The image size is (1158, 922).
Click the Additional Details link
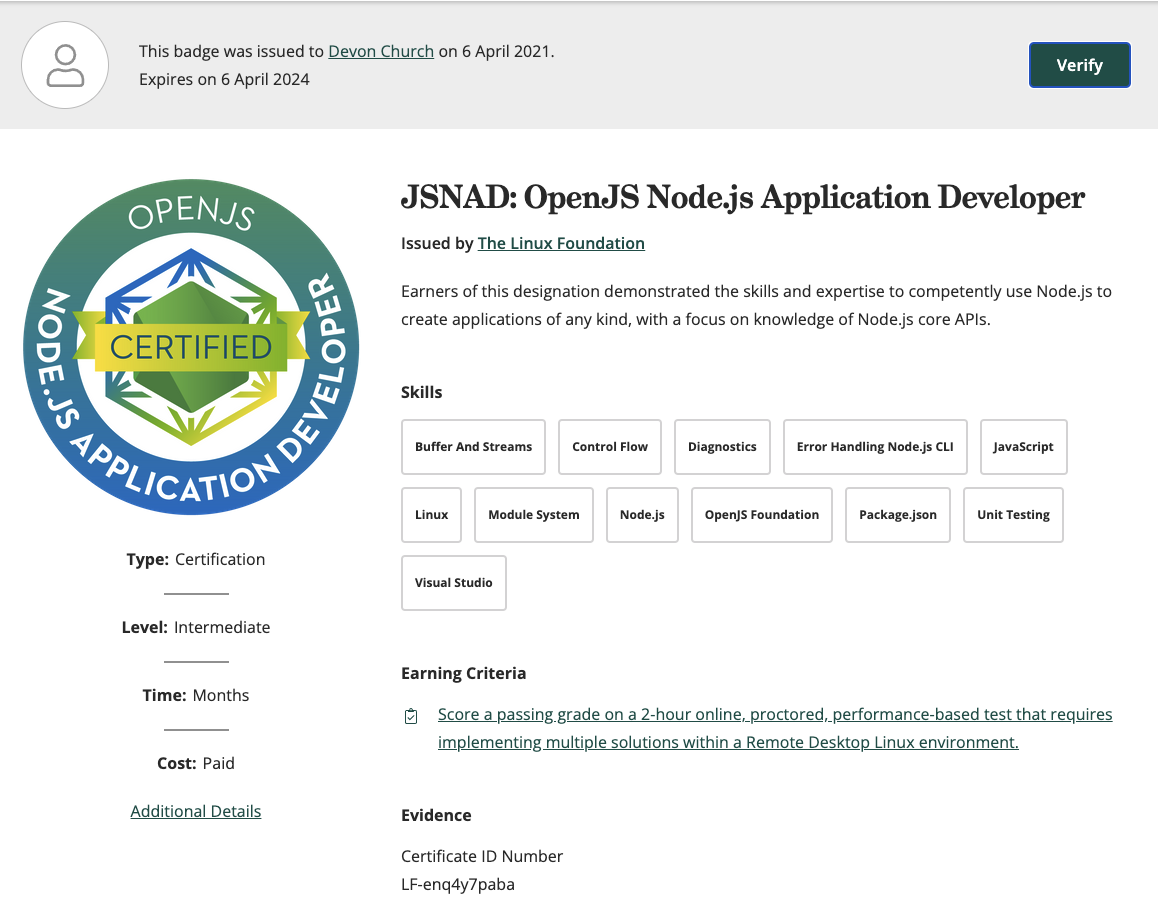[195, 810]
